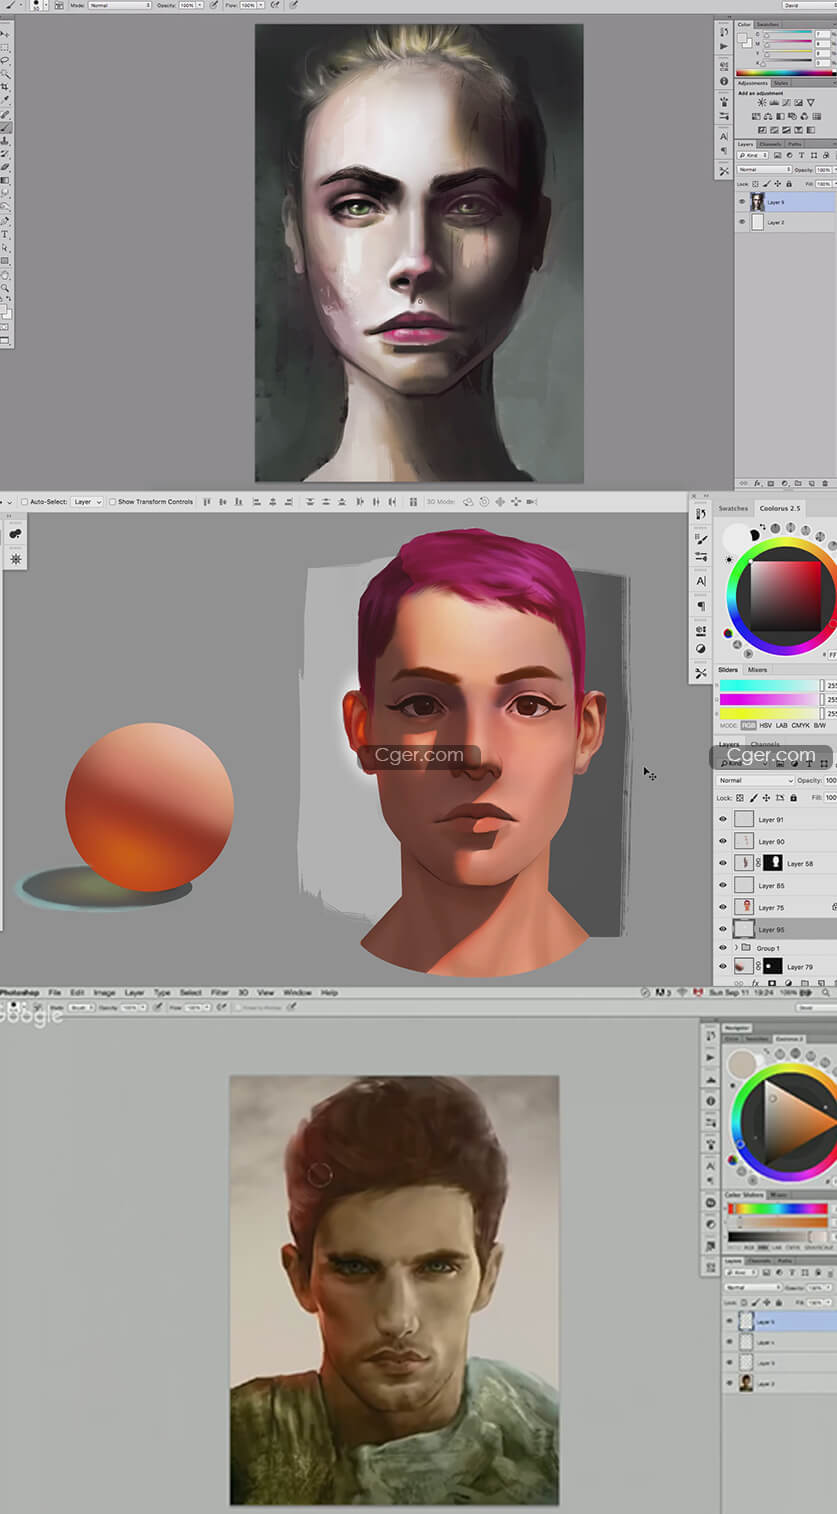The image size is (837, 1514).
Task: Expand the Group 1 layer folder
Action: [737, 947]
